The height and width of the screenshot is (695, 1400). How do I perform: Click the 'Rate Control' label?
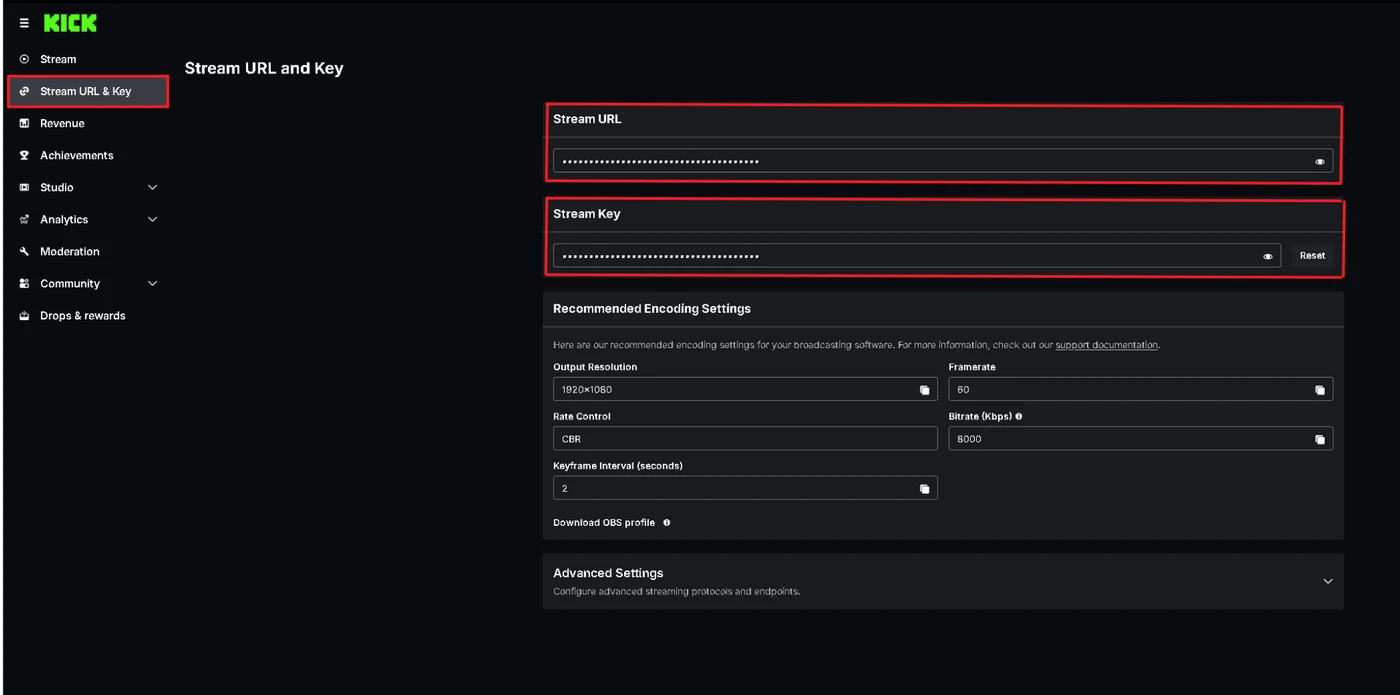coord(582,416)
